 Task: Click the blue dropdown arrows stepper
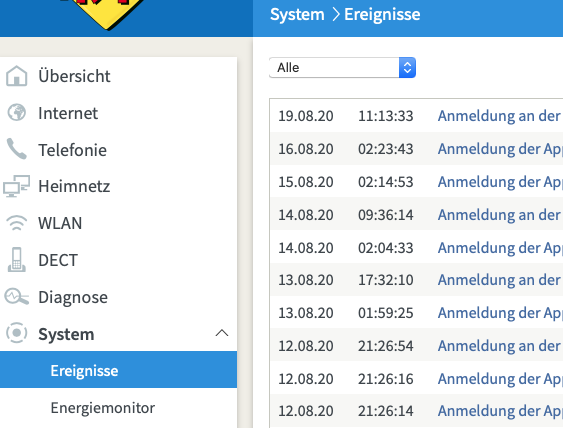coord(407,68)
